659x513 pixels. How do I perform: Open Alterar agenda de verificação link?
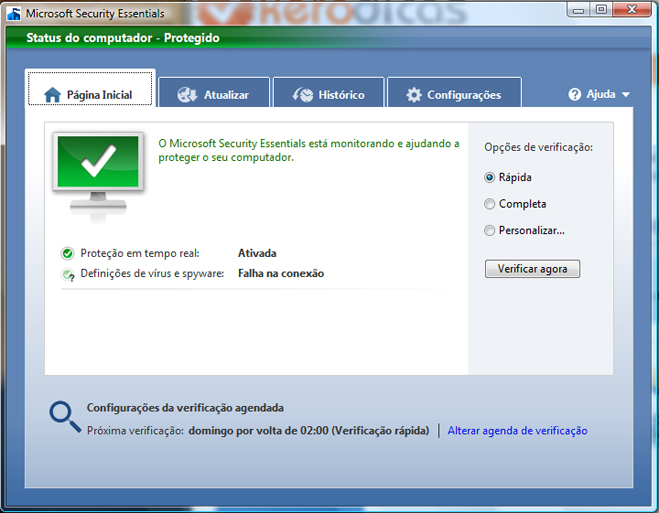[517, 431]
